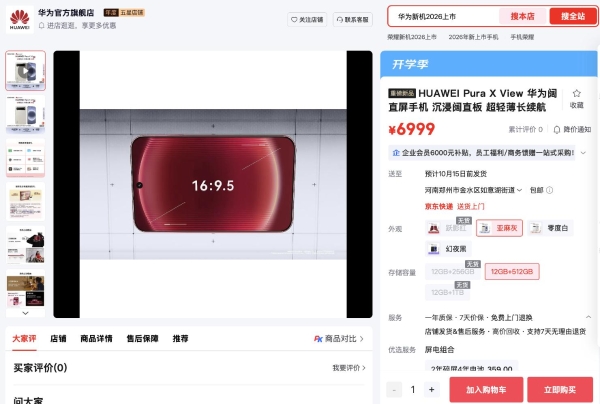The height and width of the screenshot is (404, 600).
Task: Enable price drop alert 降价通知
Action: coord(572,130)
